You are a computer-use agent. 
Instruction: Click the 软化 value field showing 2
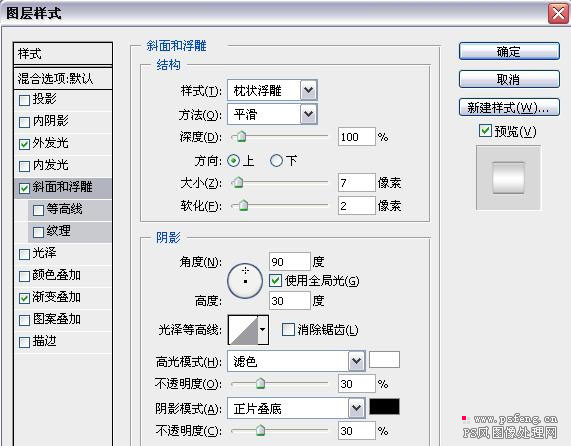(357, 206)
